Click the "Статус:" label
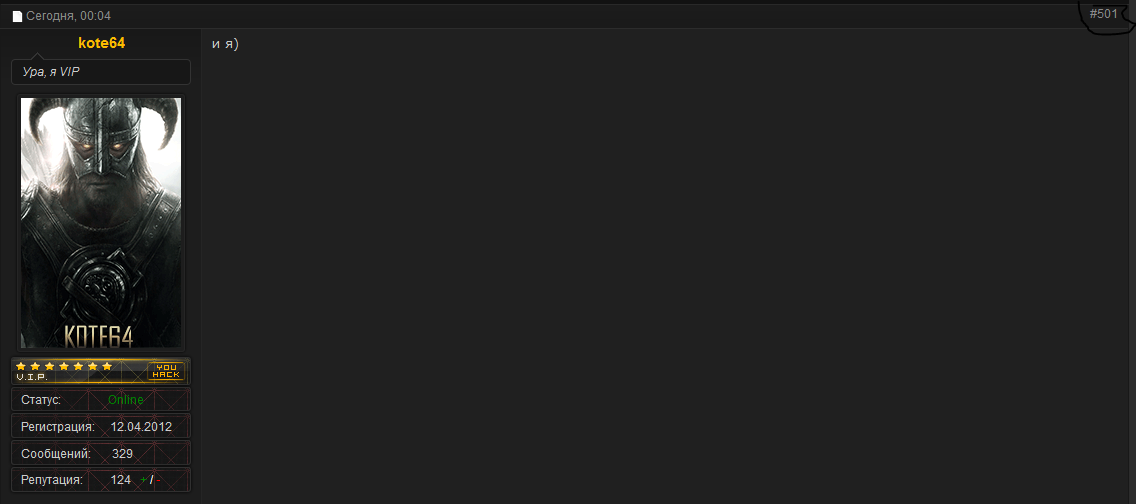 [x=41, y=400]
